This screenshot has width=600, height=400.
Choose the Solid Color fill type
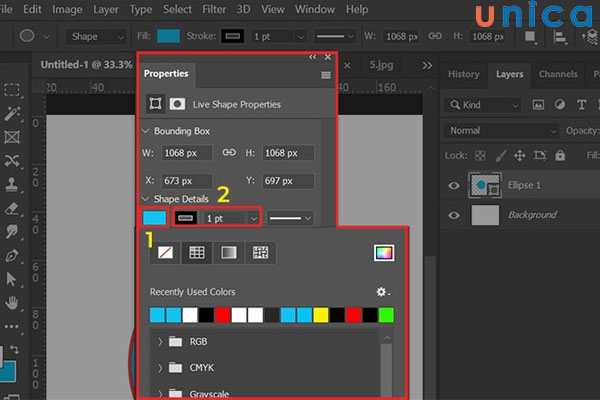[x=197, y=252]
